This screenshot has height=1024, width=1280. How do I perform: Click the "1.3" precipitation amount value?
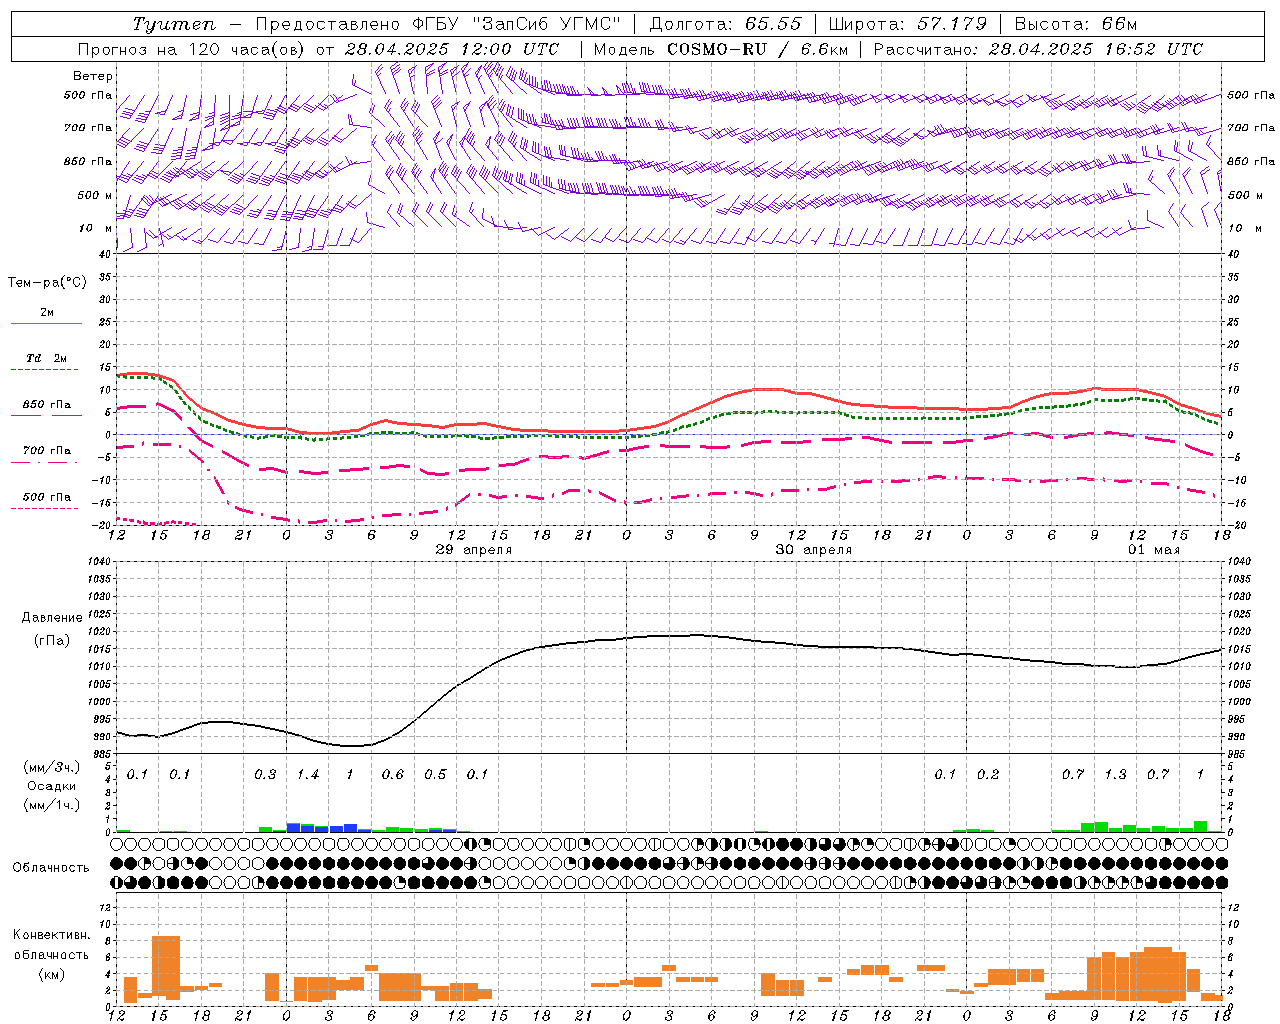coord(1115,775)
